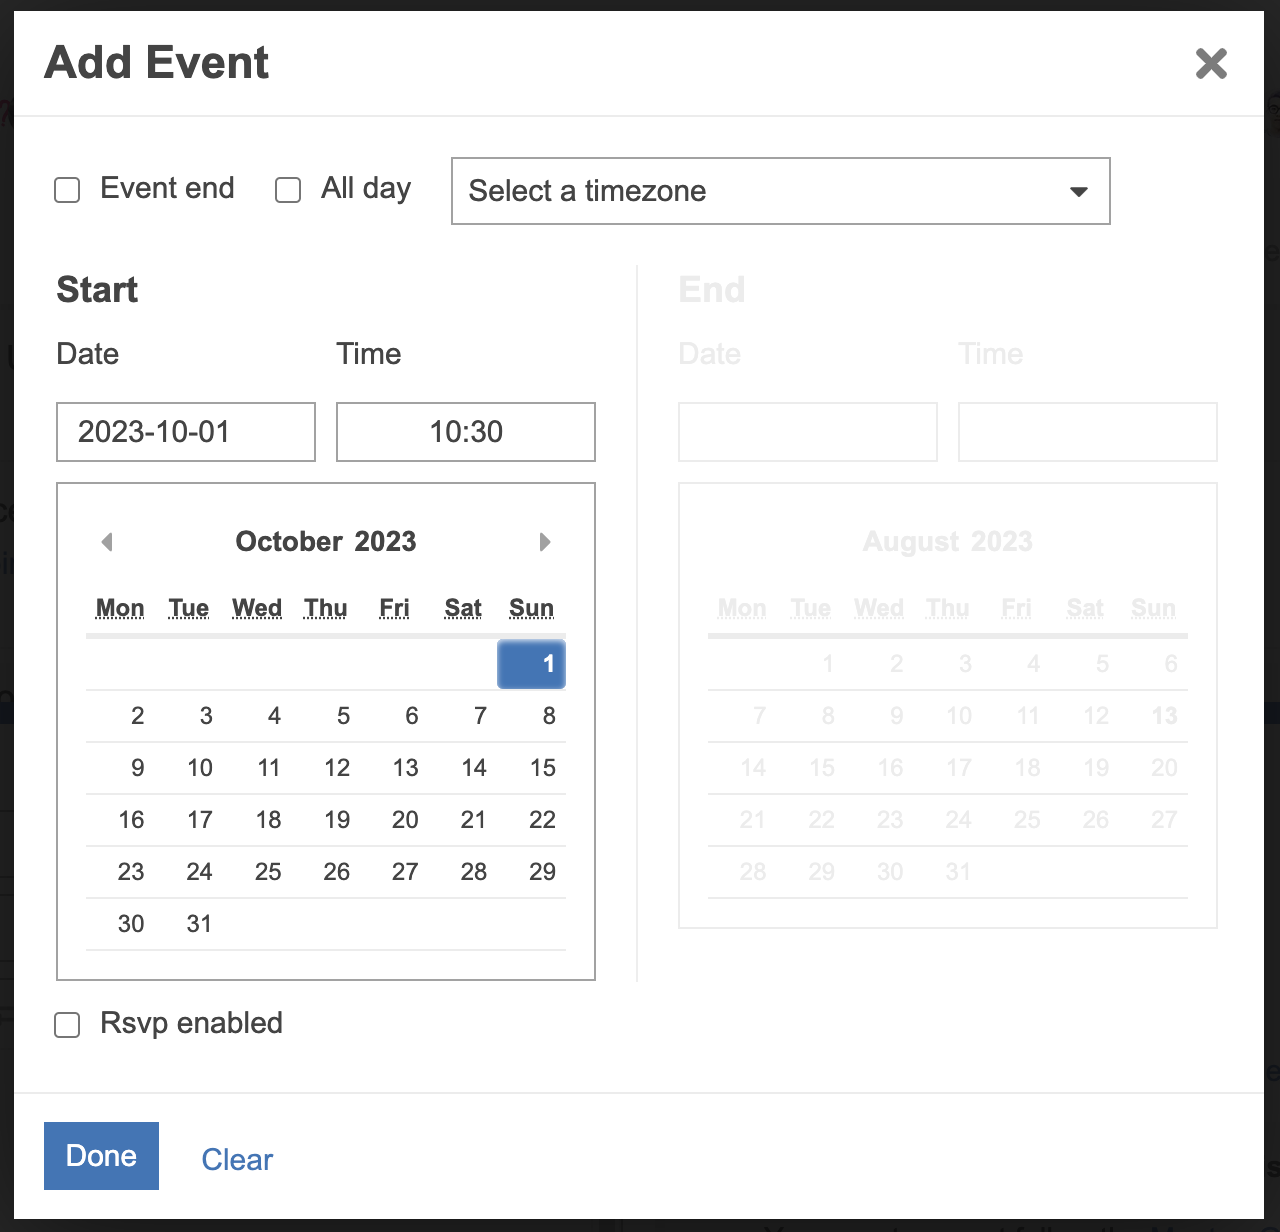
Task: Select October 12 in Start calendar
Action: [337, 768]
